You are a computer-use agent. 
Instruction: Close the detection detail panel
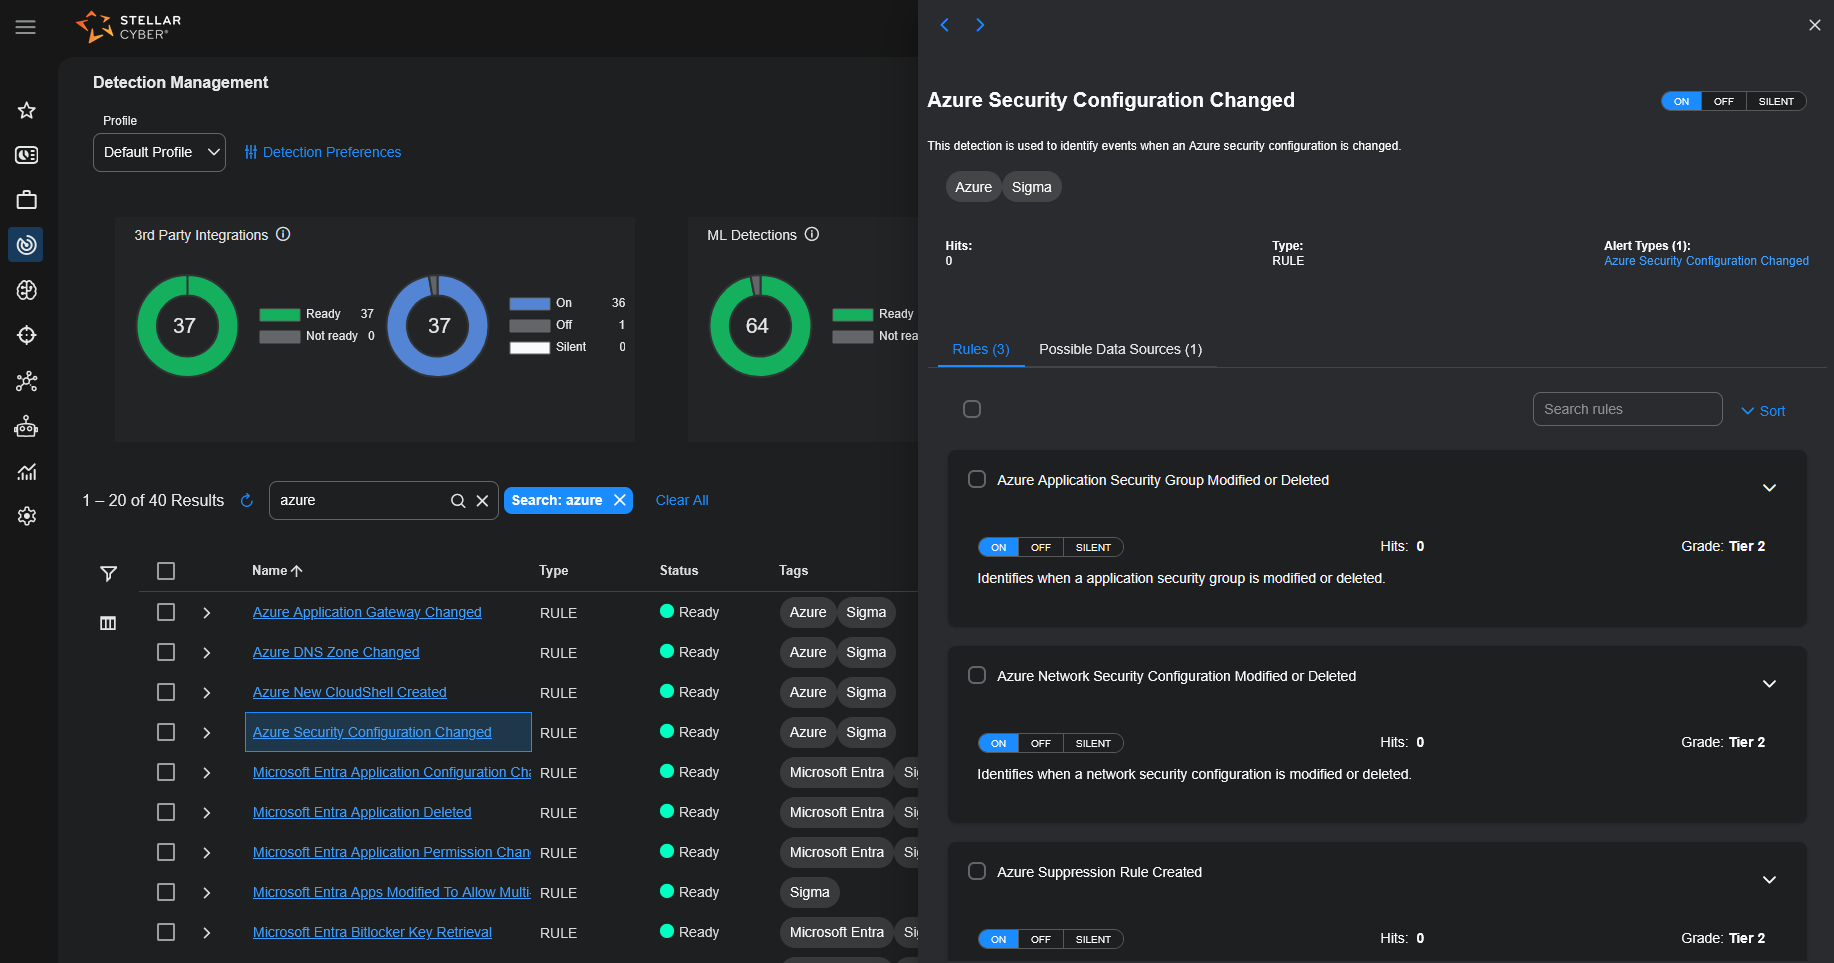1815,25
